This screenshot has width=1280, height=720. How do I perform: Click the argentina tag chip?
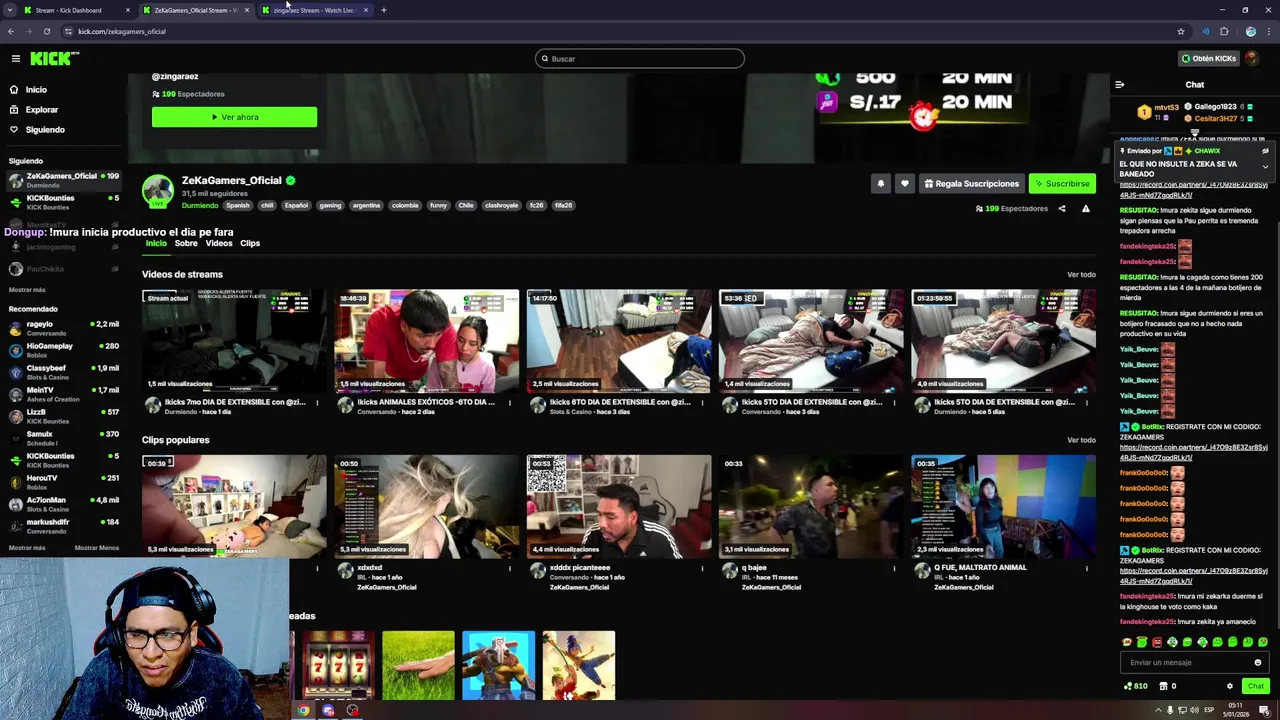(366, 206)
